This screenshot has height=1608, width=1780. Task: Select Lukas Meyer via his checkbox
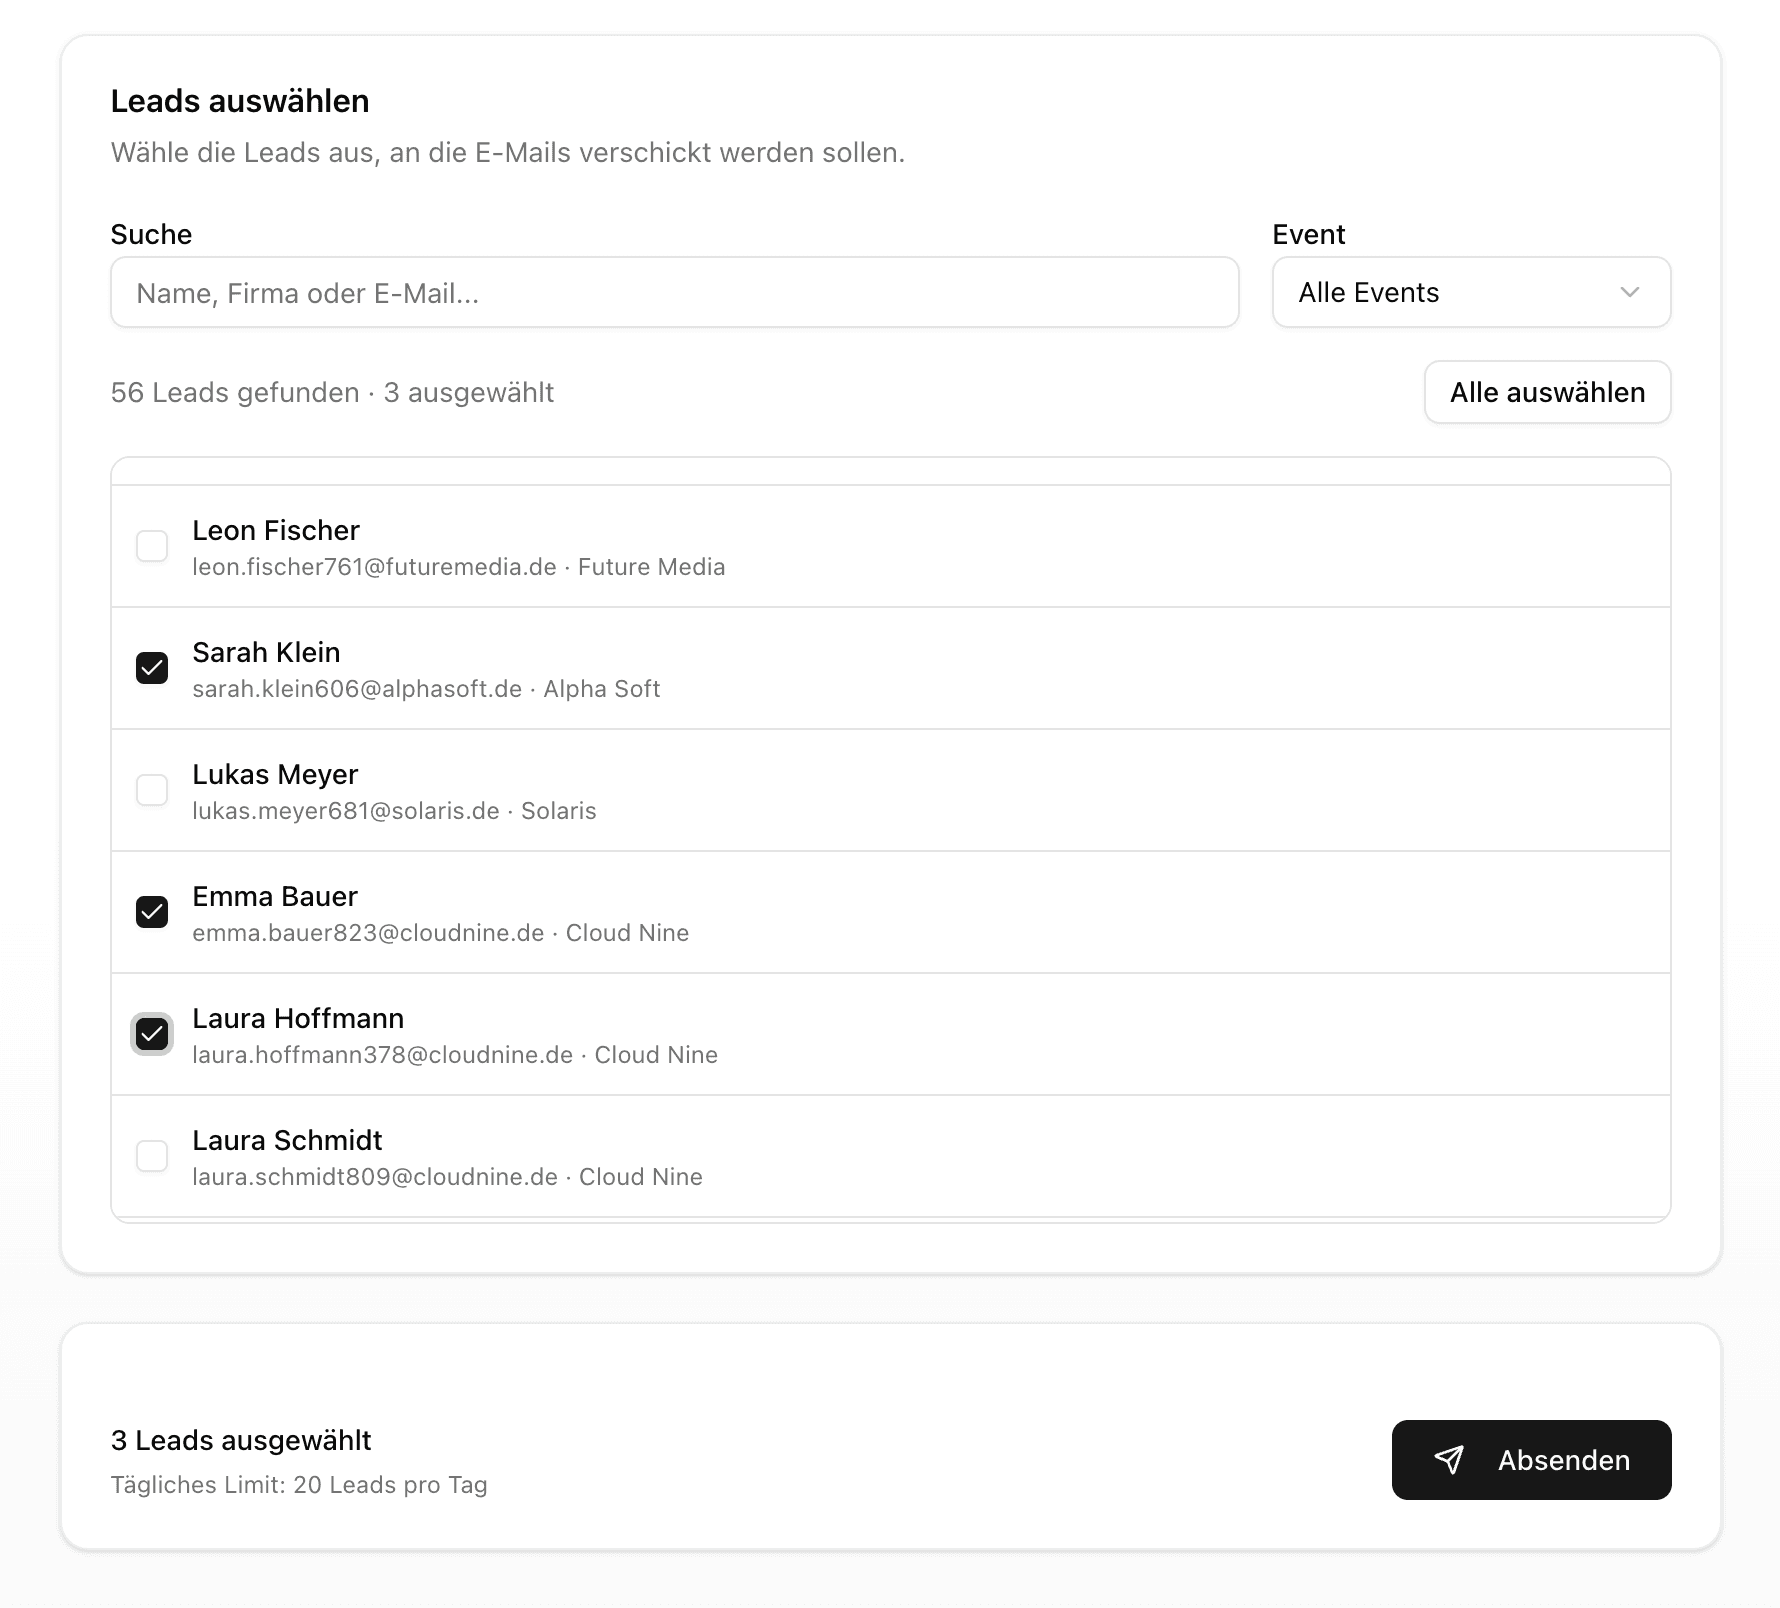[152, 790]
